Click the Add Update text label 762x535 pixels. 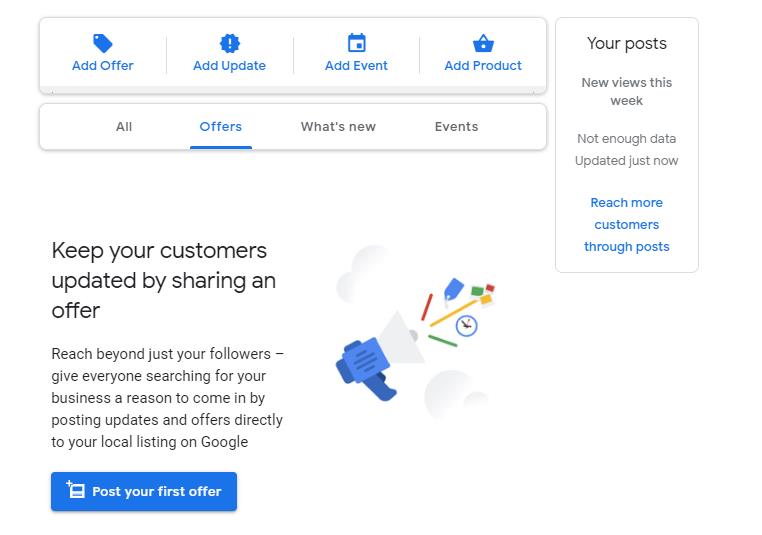(230, 66)
